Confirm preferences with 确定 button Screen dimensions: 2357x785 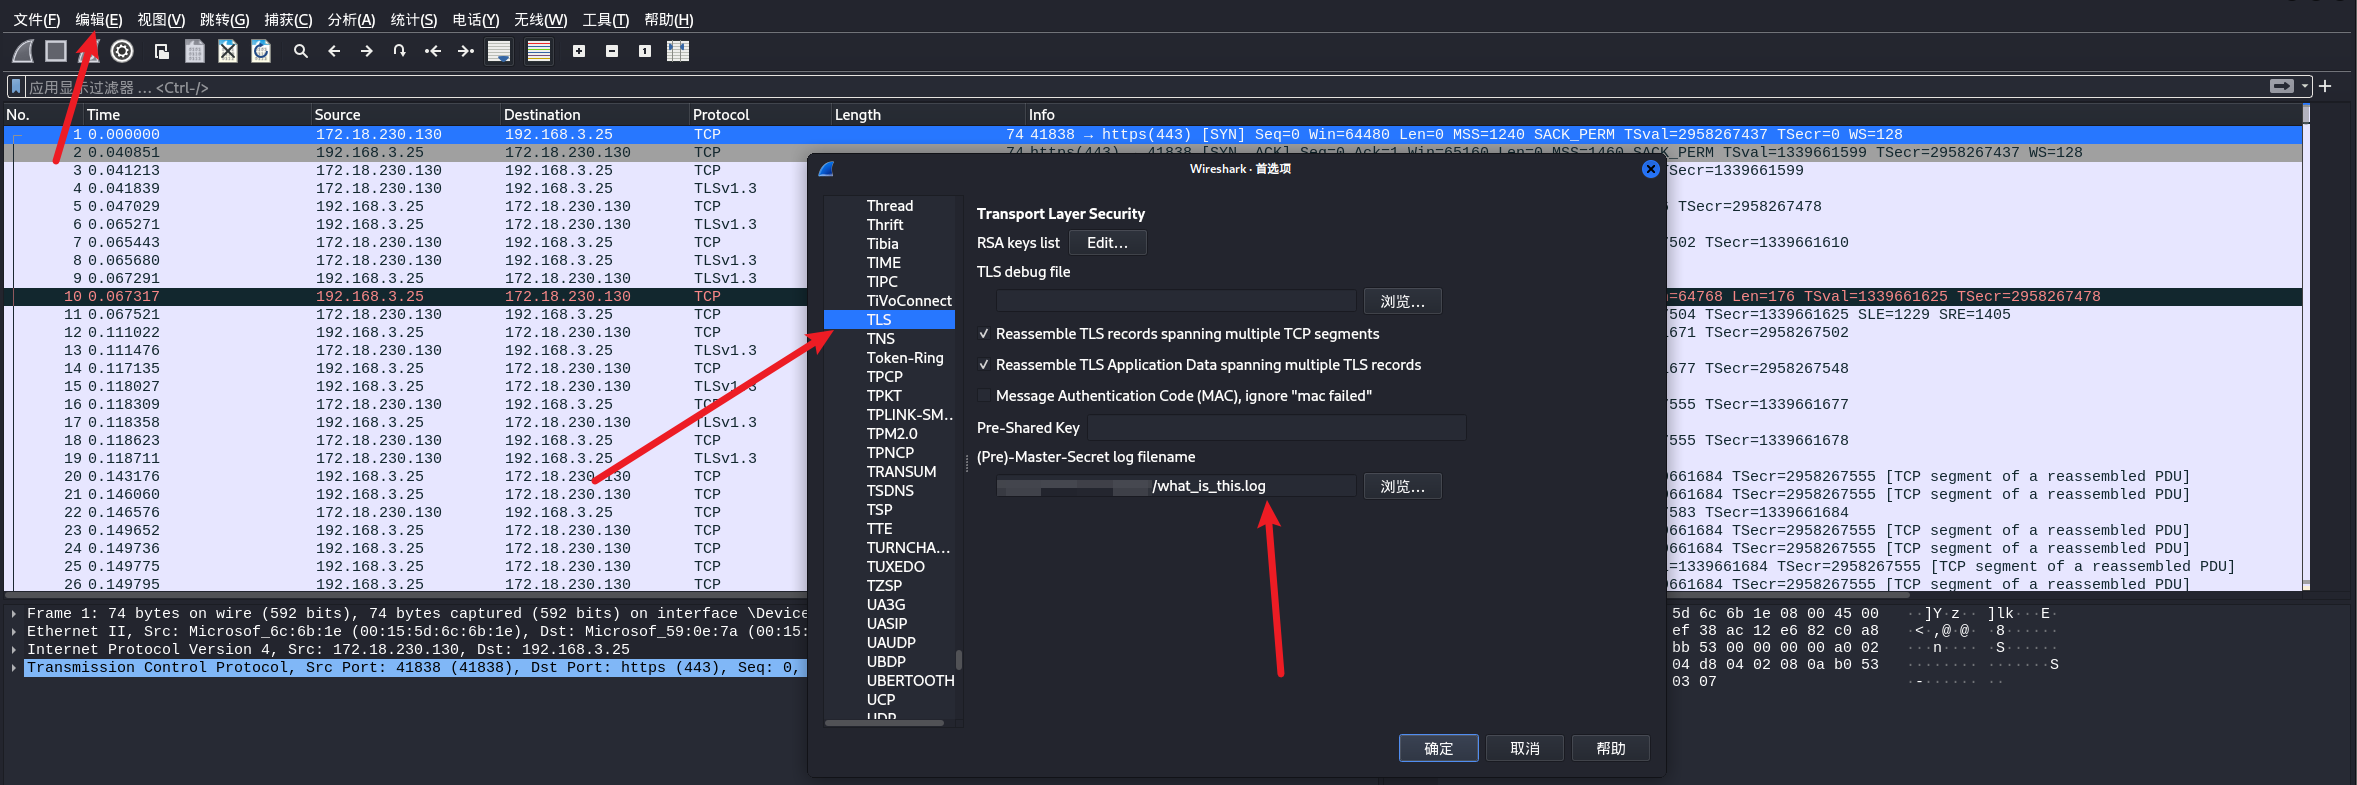point(1439,748)
